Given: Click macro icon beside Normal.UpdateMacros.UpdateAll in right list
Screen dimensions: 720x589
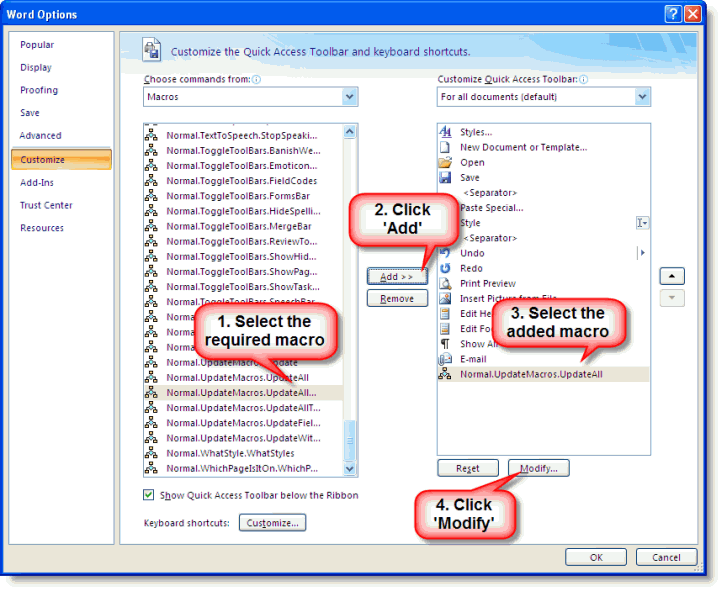Looking at the screenshot, I should pyautogui.click(x=444, y=374).
